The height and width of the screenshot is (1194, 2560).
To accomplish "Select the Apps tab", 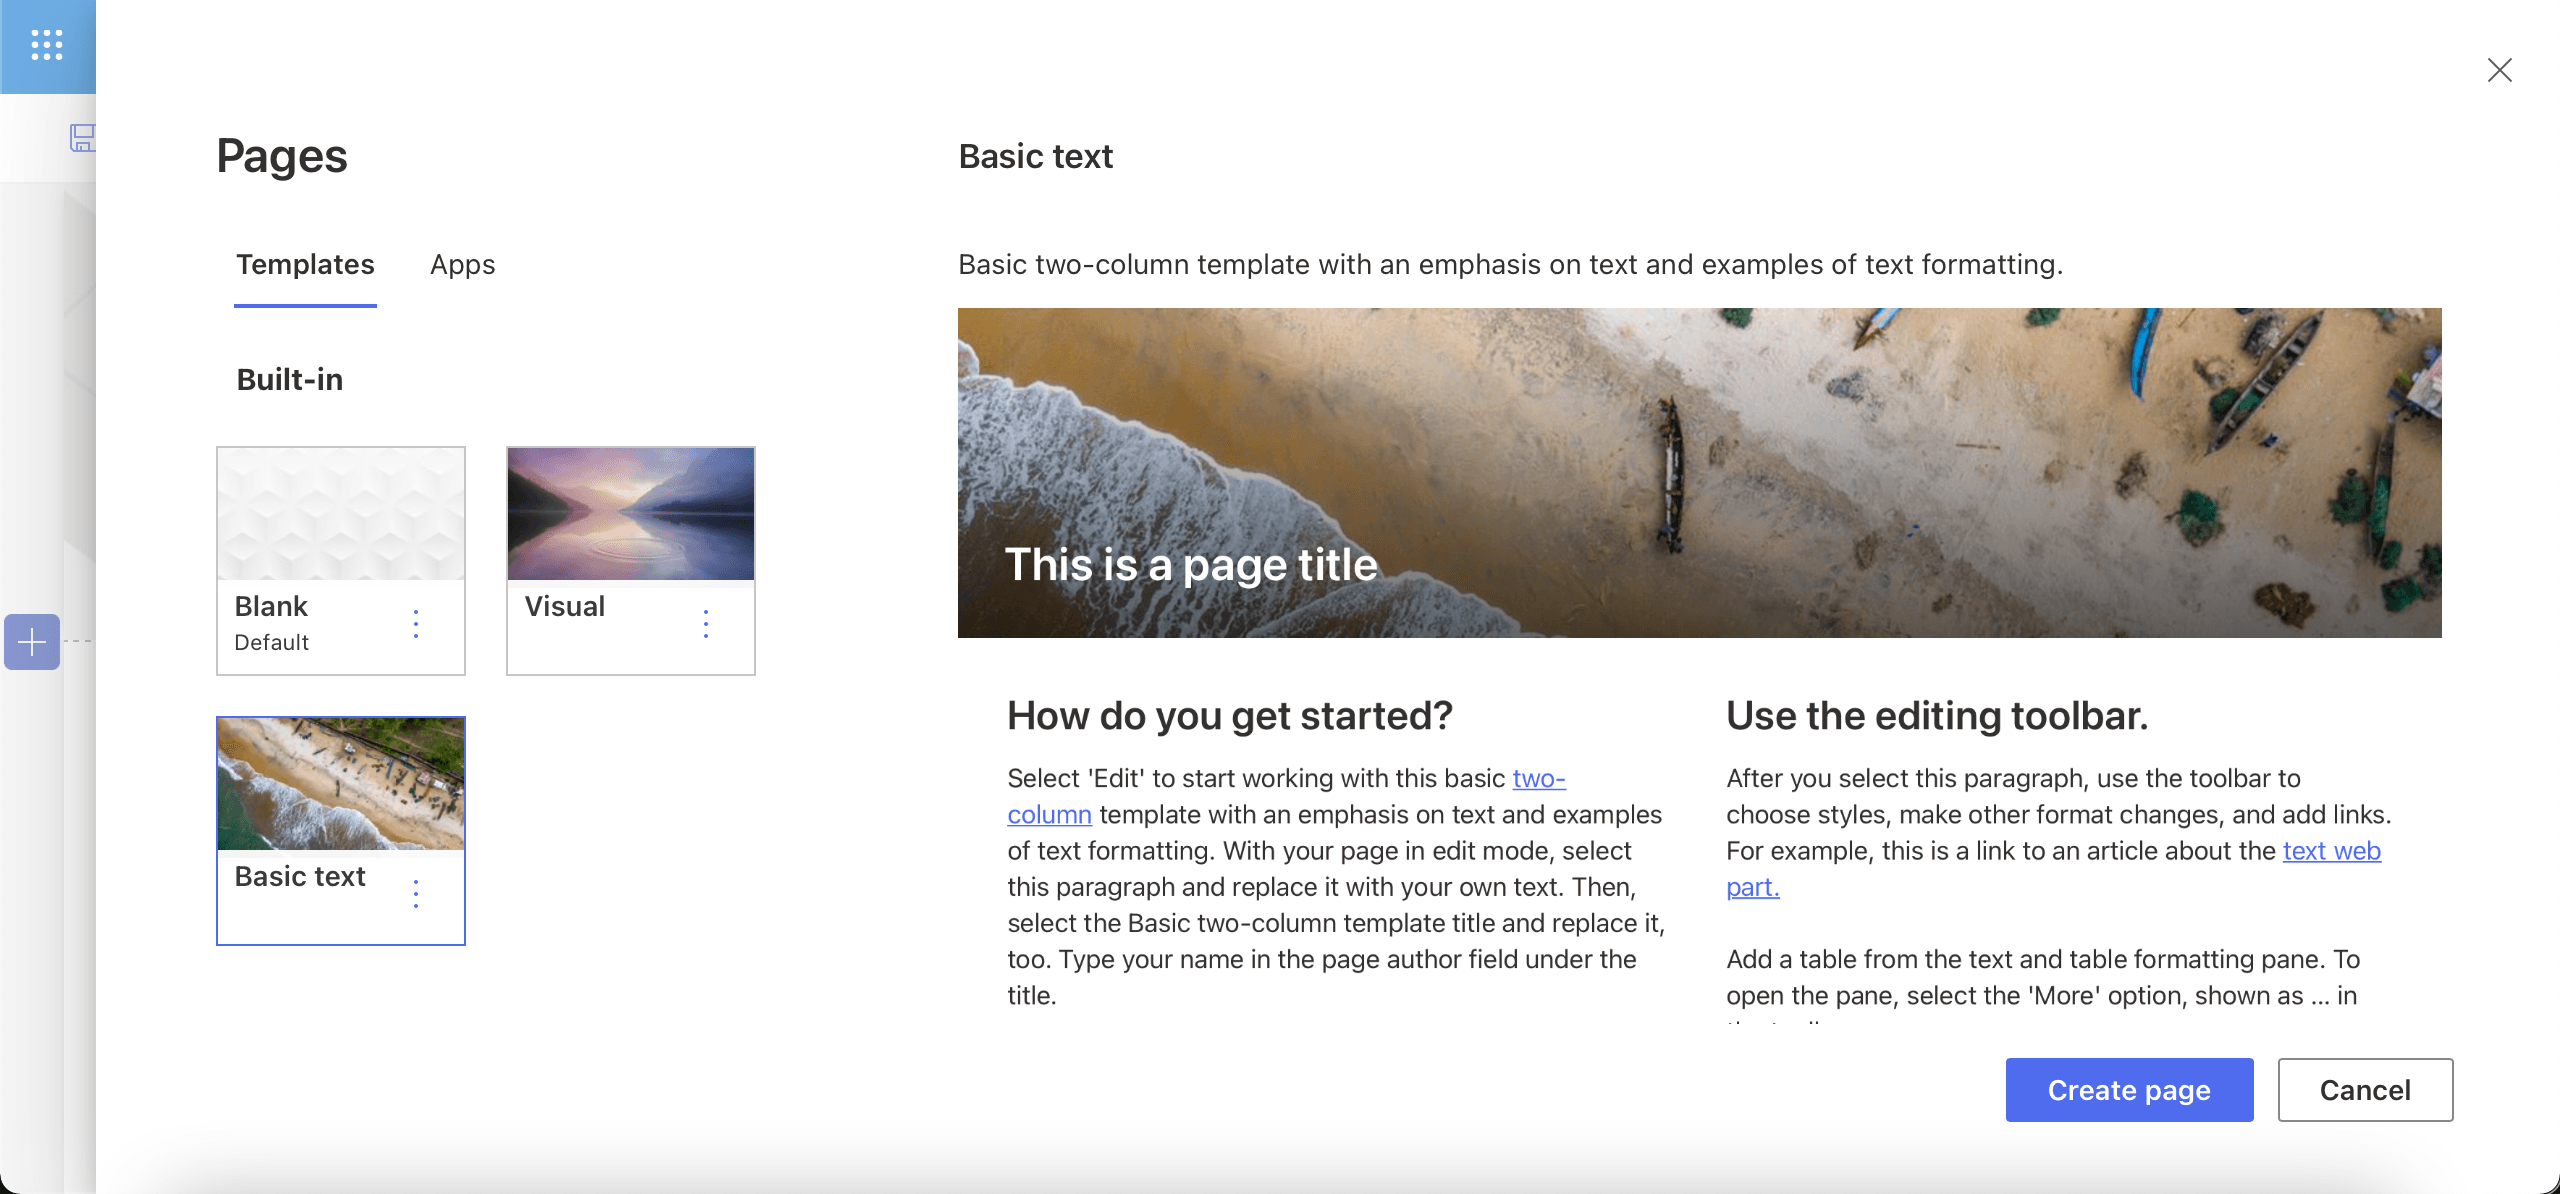I will click(x=462, y=263).
